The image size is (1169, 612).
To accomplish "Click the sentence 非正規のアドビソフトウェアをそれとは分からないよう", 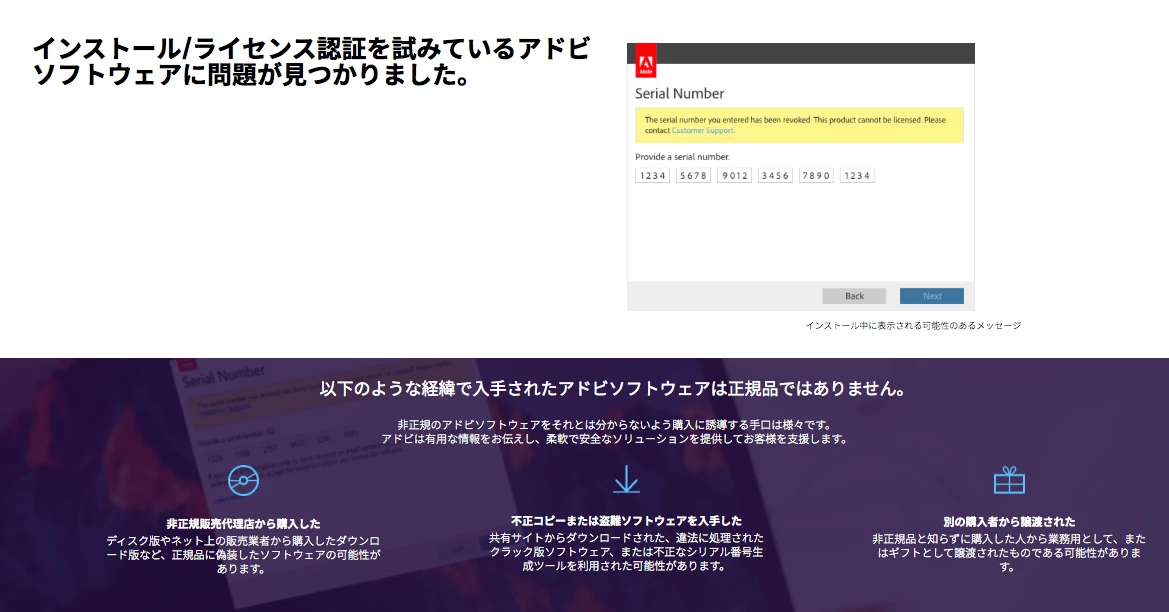I will [614, 425].
